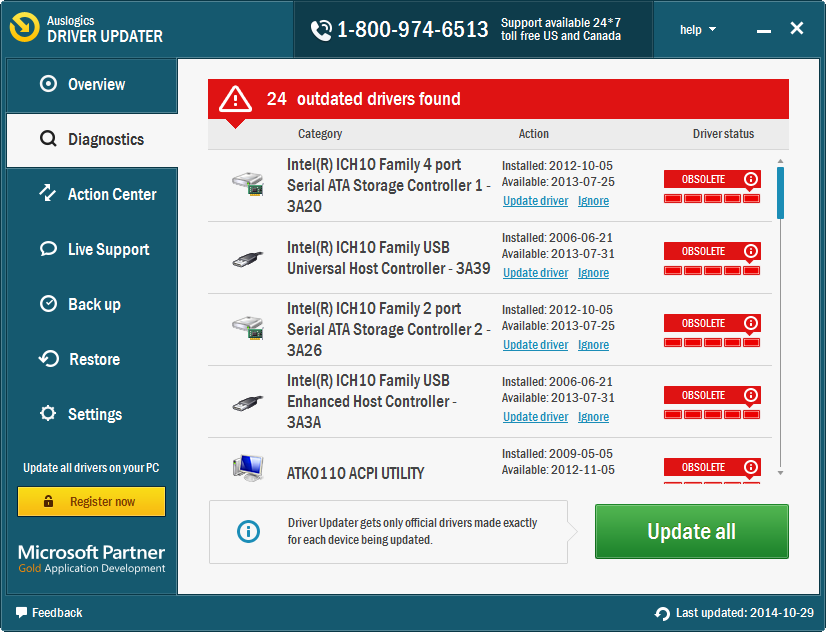Click Update driver for Storage Controller 2 - 3A26
Viewport: 826px width, 632px height.
535,344
